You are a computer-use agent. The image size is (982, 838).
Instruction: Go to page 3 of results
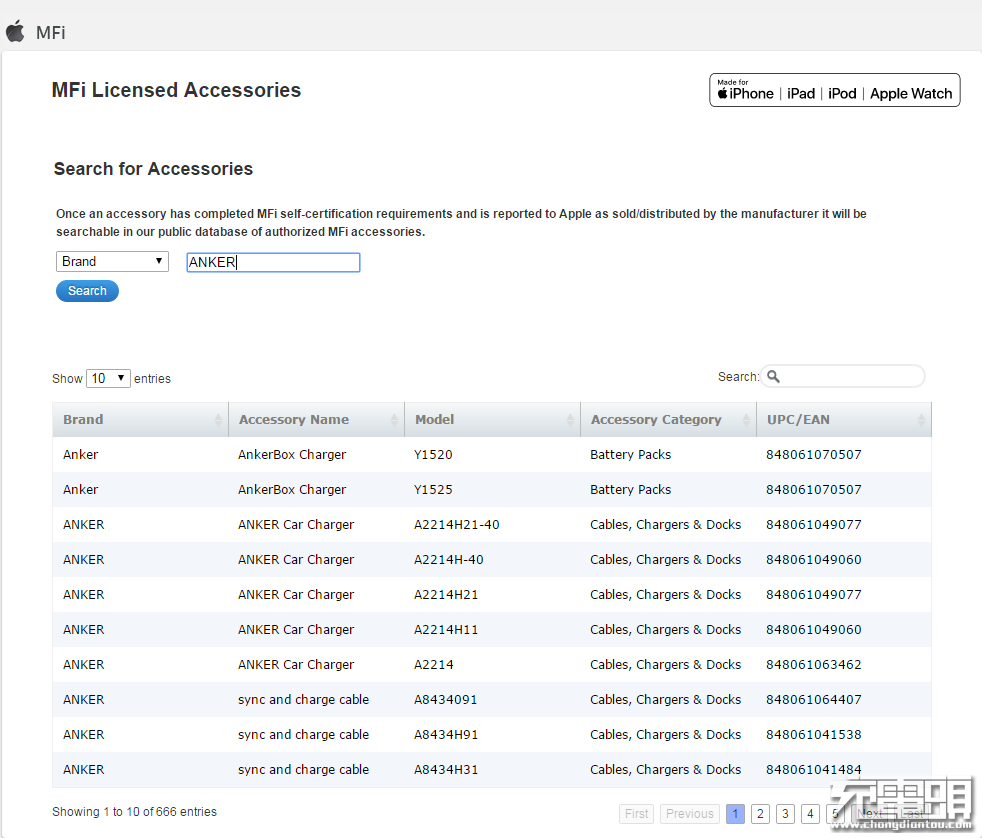pyautogui.click(x=785, y=814)
